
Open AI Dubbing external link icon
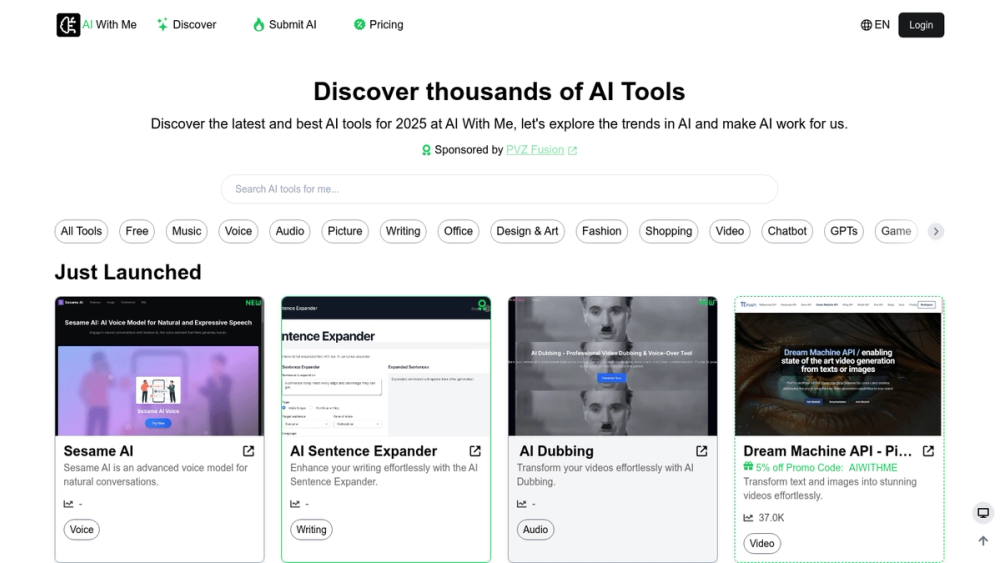702,451
